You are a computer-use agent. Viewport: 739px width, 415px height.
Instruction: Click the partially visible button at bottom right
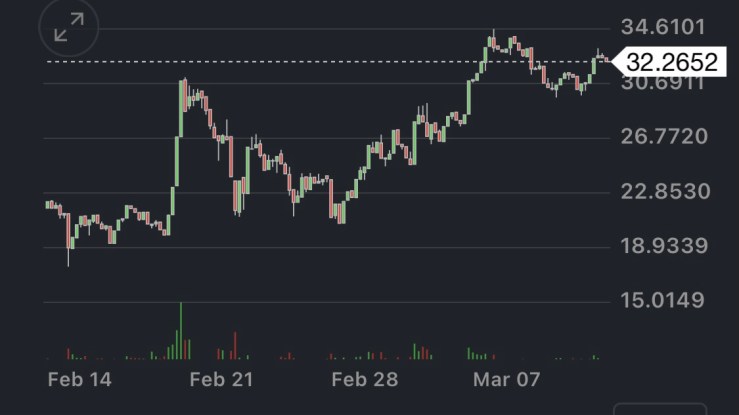click(660, 408)
